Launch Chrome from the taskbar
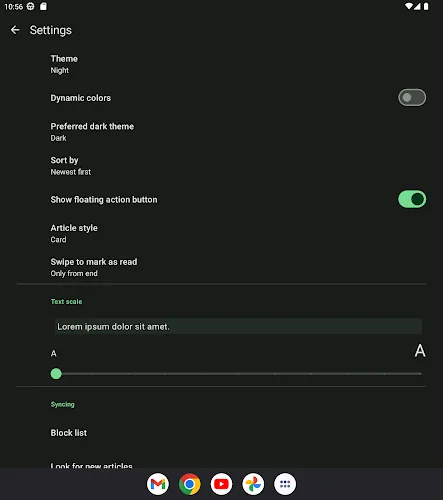This screenshot has height=500, width=443. click(190, 484)
